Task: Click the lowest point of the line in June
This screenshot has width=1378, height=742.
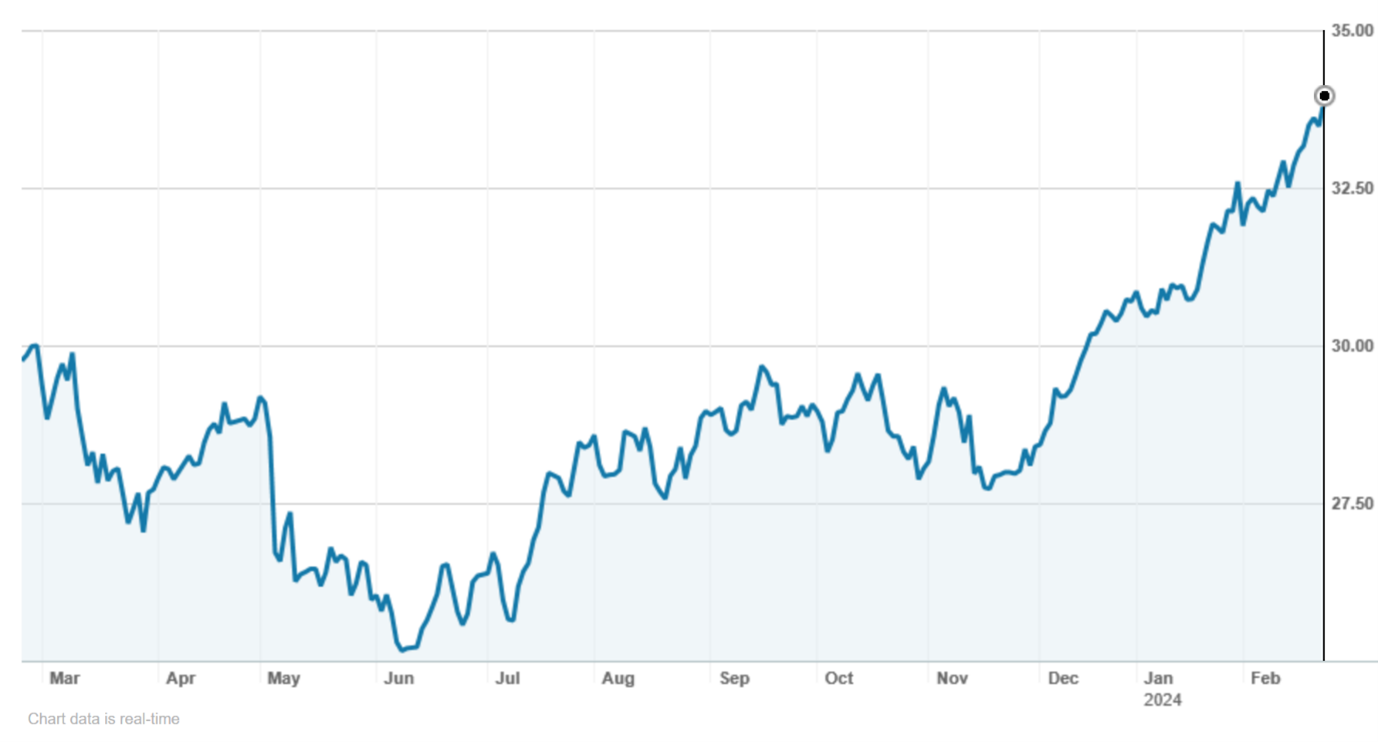Action: 402,650
